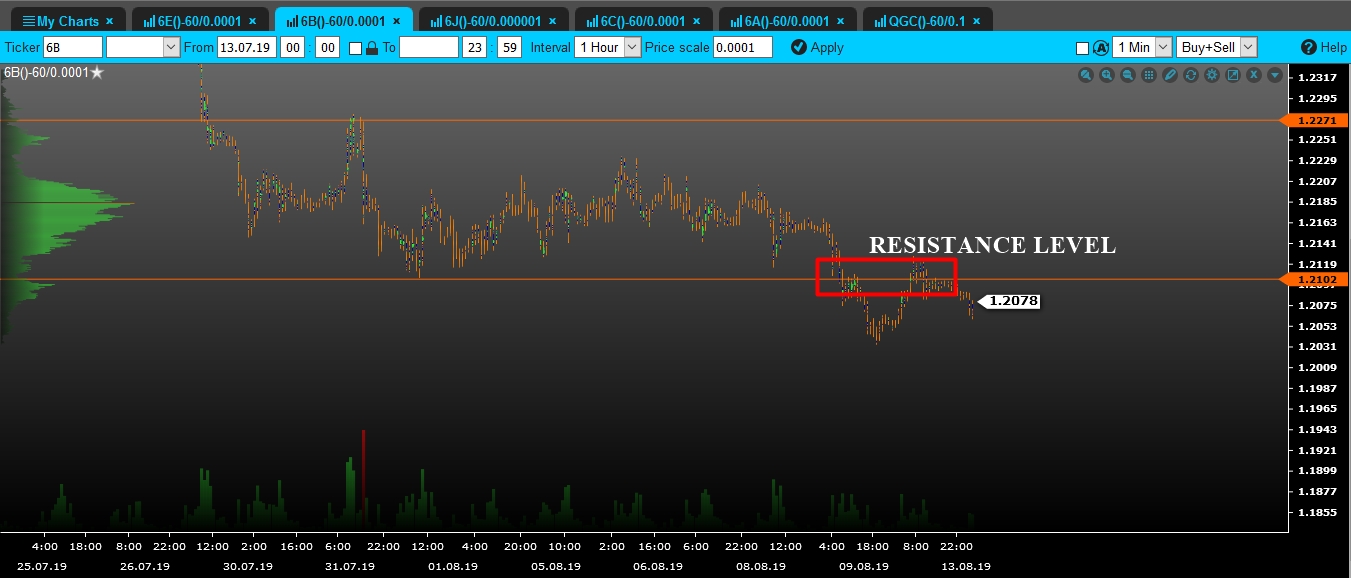Close the My Charts tab
The image size is (1351, 578).
tap(109, 20)
